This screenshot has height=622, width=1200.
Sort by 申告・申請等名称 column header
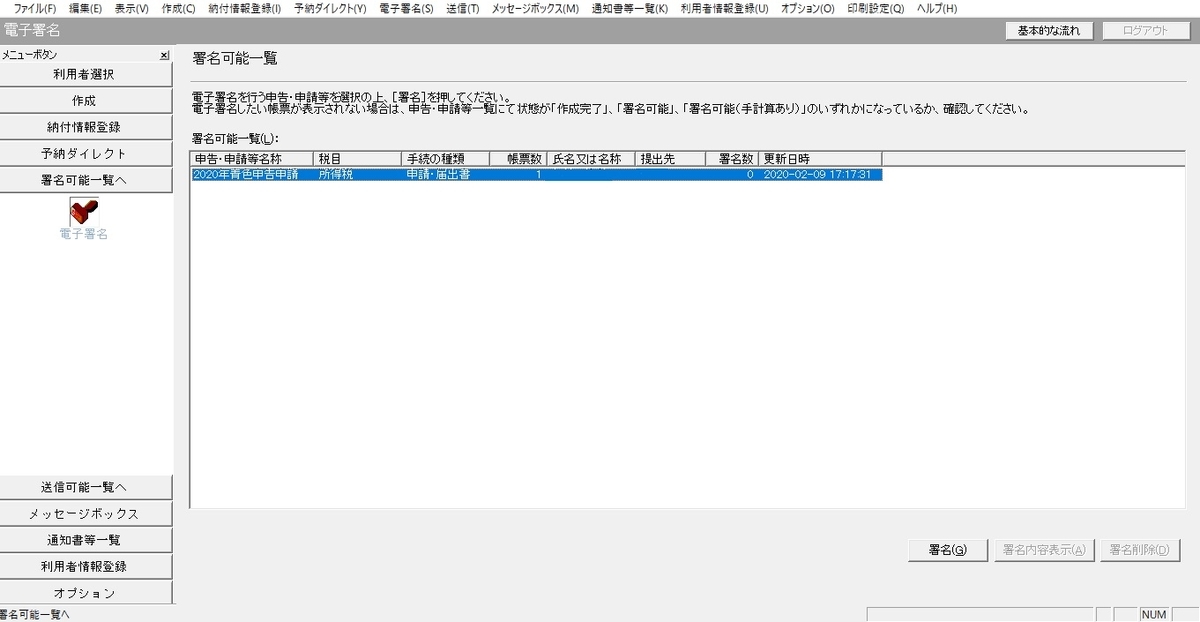click(252, 159)
